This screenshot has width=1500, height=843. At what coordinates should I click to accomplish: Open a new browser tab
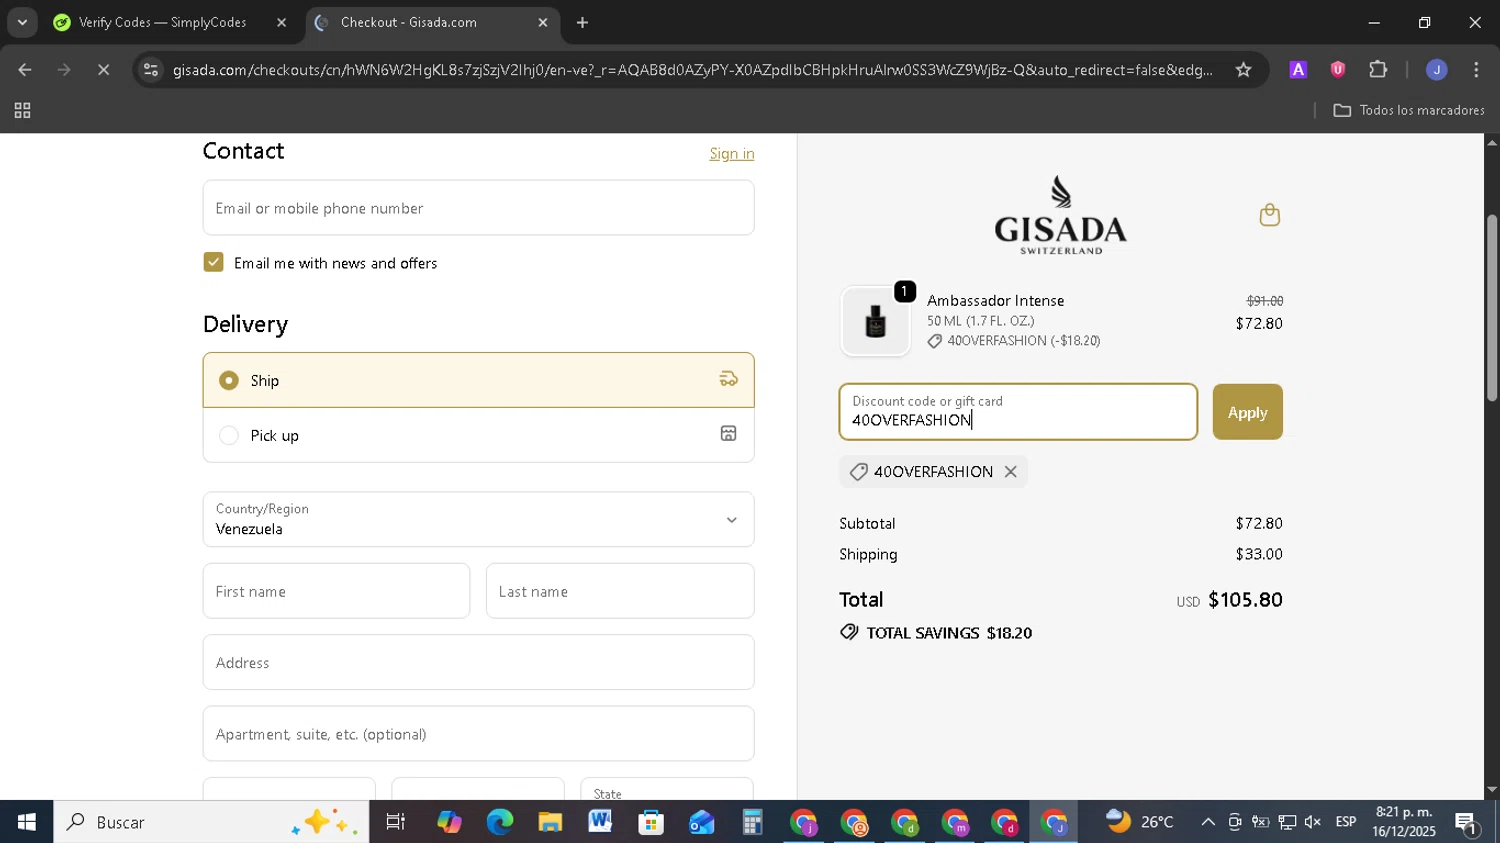click(582, 22)
